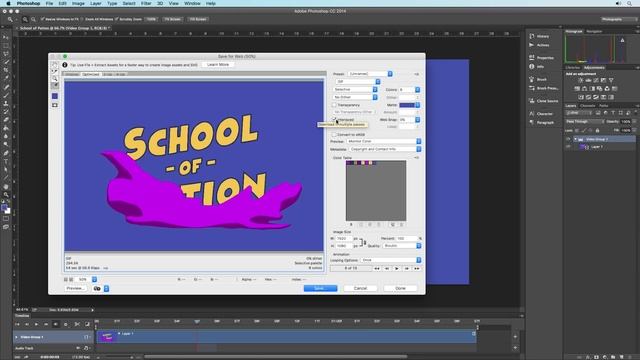Open the Brush panel
Viewport: 640px width, 360px height.
tap(538, 80)
